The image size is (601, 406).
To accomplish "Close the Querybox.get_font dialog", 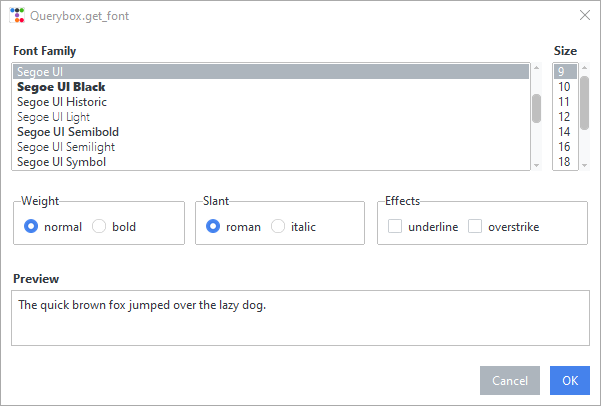I will 585,15.
